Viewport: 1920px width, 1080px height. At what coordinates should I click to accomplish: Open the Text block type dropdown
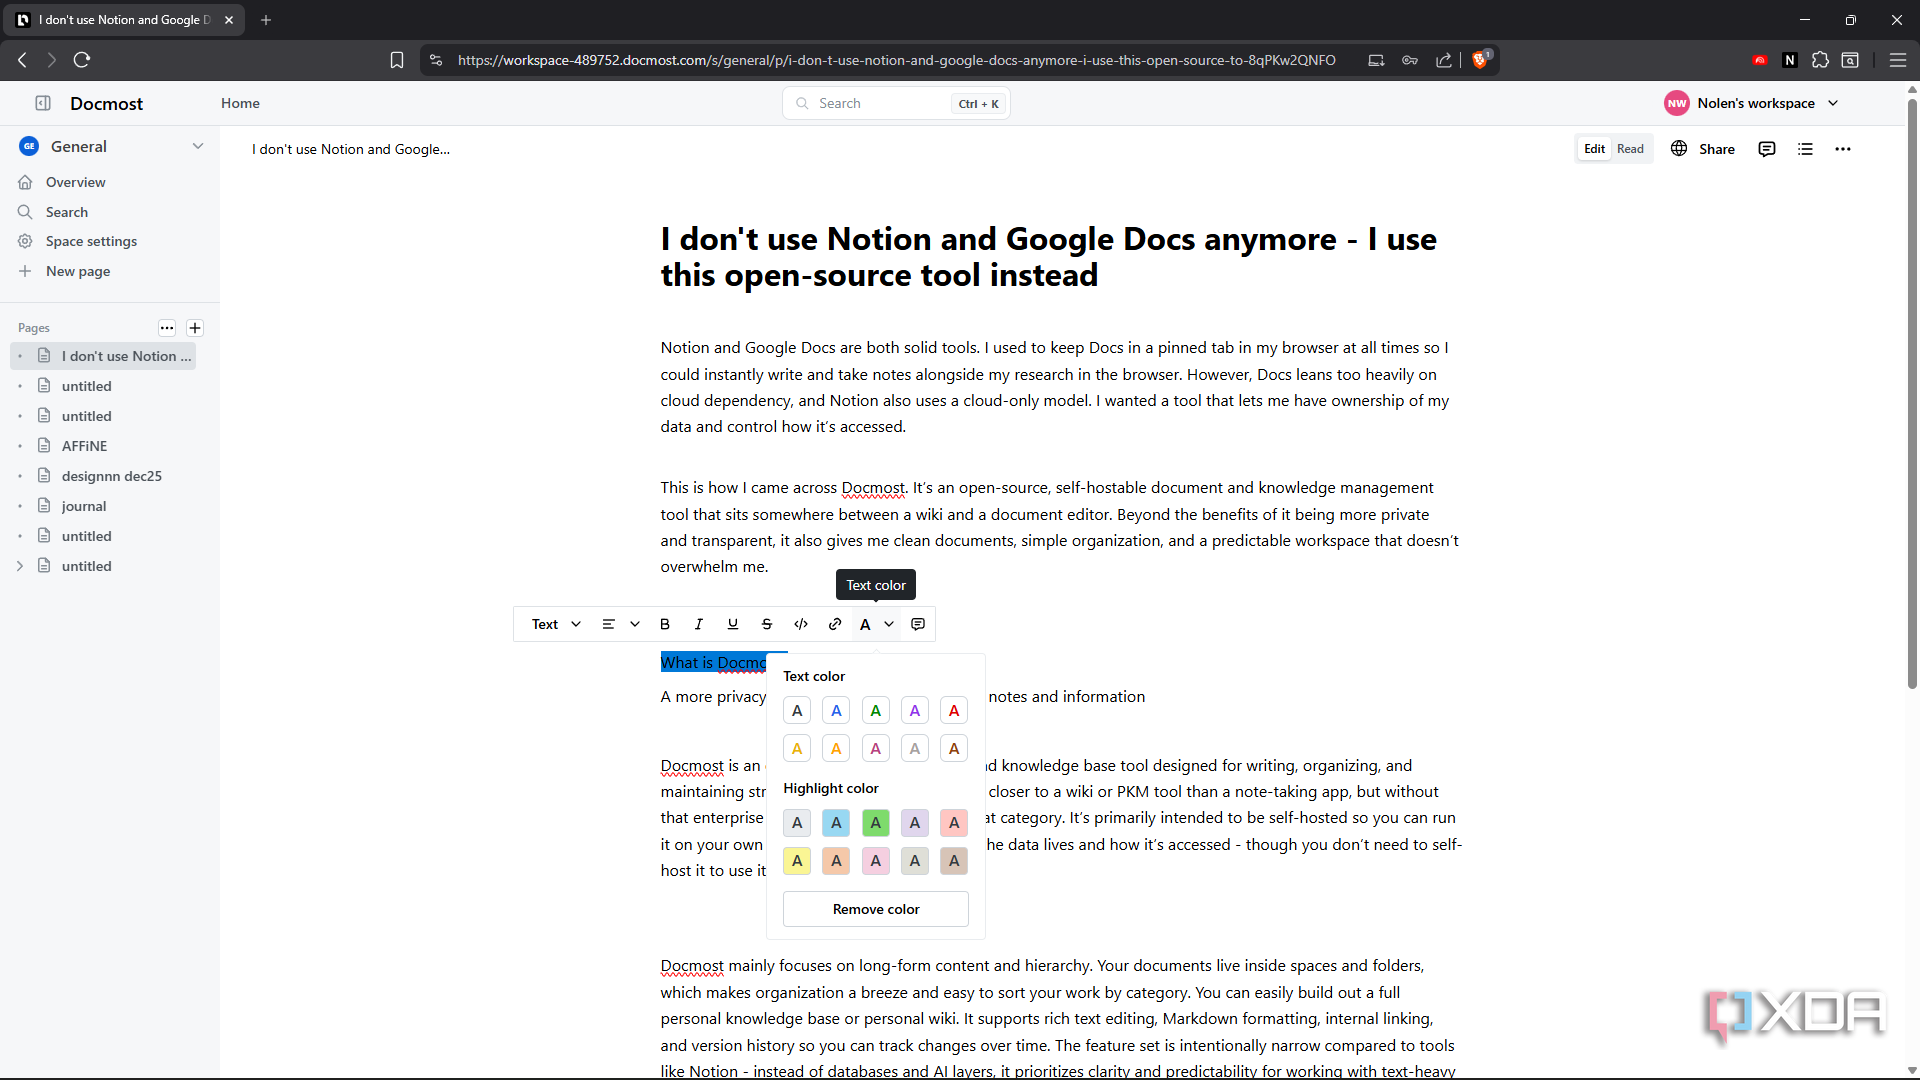pos(556,624)
